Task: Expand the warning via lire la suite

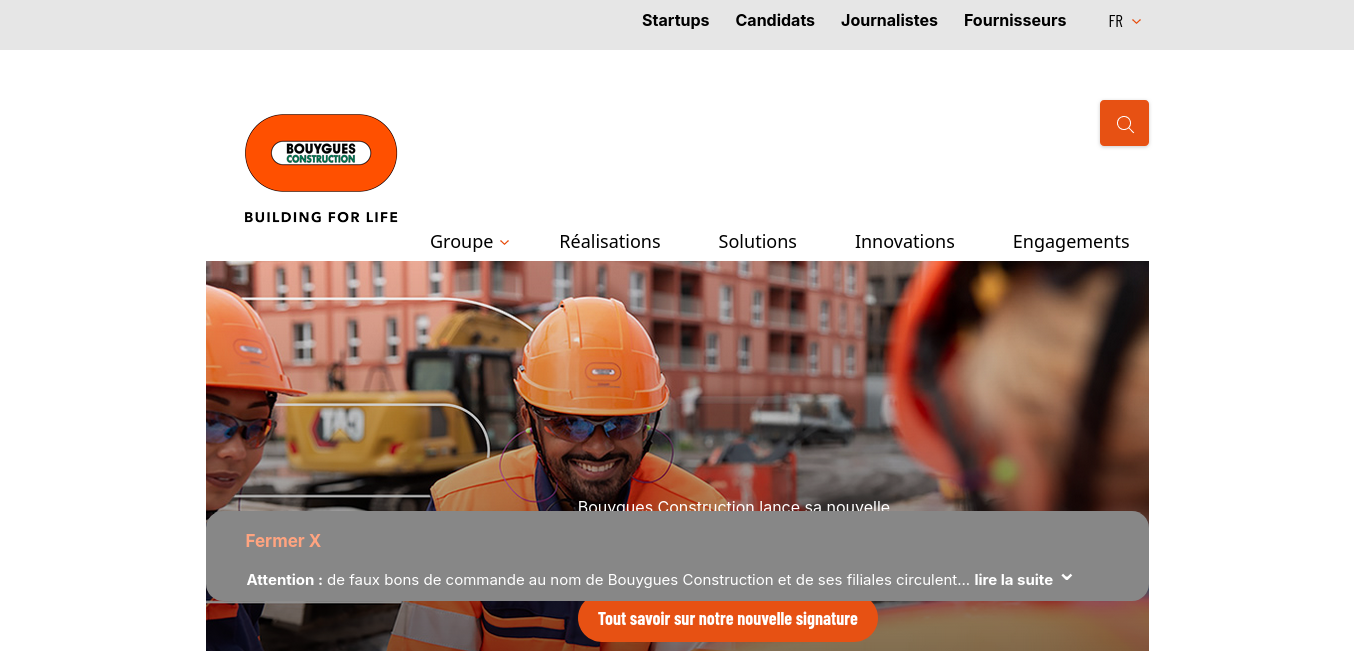Action: point(1014,580)
